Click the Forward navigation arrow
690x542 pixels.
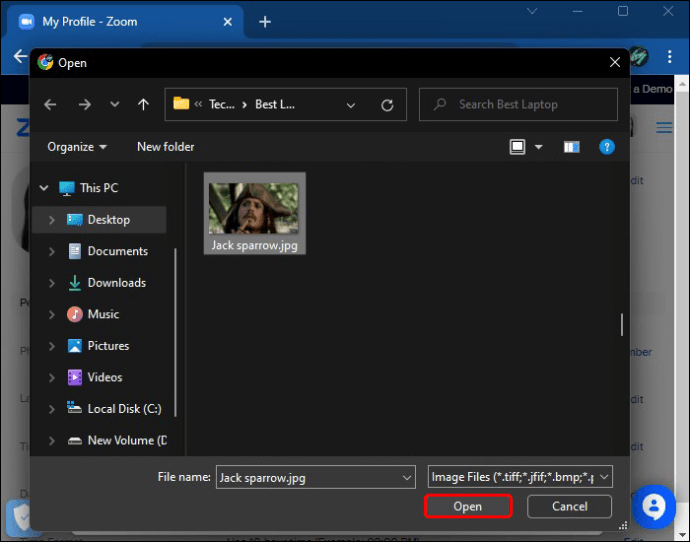click(84, 104)
